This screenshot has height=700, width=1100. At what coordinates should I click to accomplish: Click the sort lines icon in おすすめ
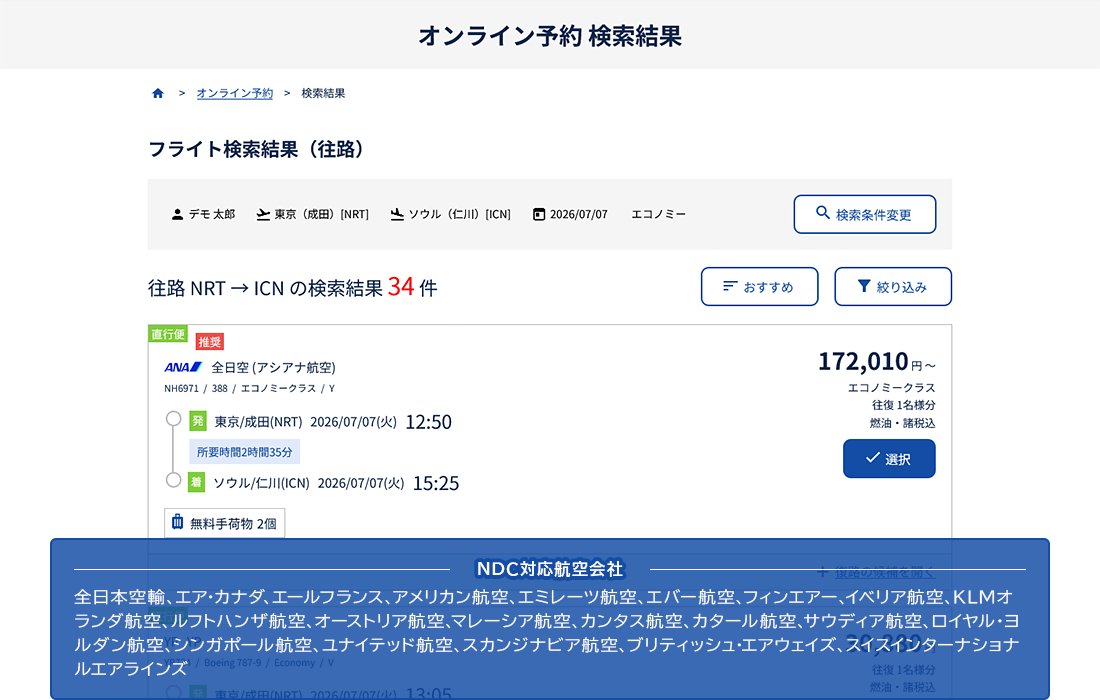click(x=730, y=286)
